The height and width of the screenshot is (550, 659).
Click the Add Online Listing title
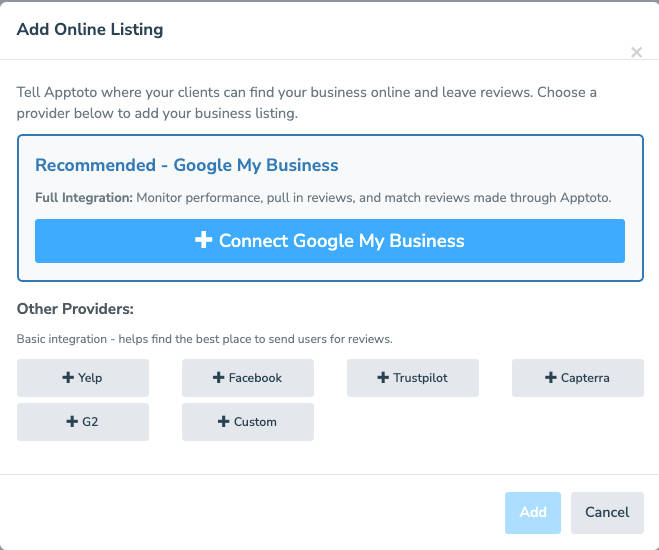click(90, 29)
